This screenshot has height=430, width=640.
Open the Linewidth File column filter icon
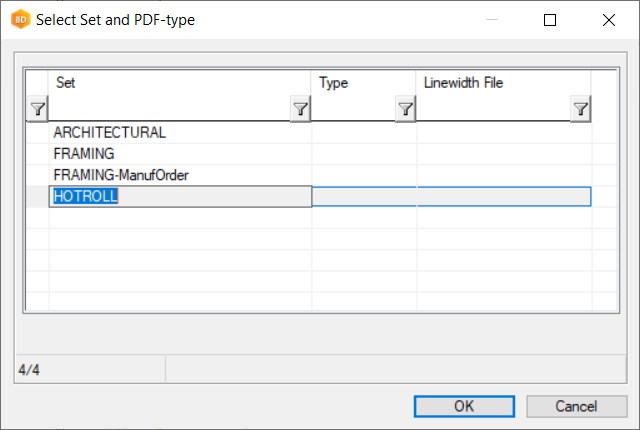pyautogui.click(x=580, y=109)
